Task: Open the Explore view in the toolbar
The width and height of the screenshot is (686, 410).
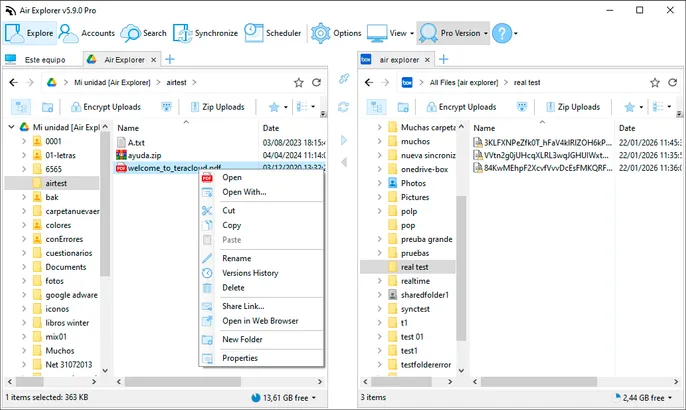Action: tap(30, 33)
